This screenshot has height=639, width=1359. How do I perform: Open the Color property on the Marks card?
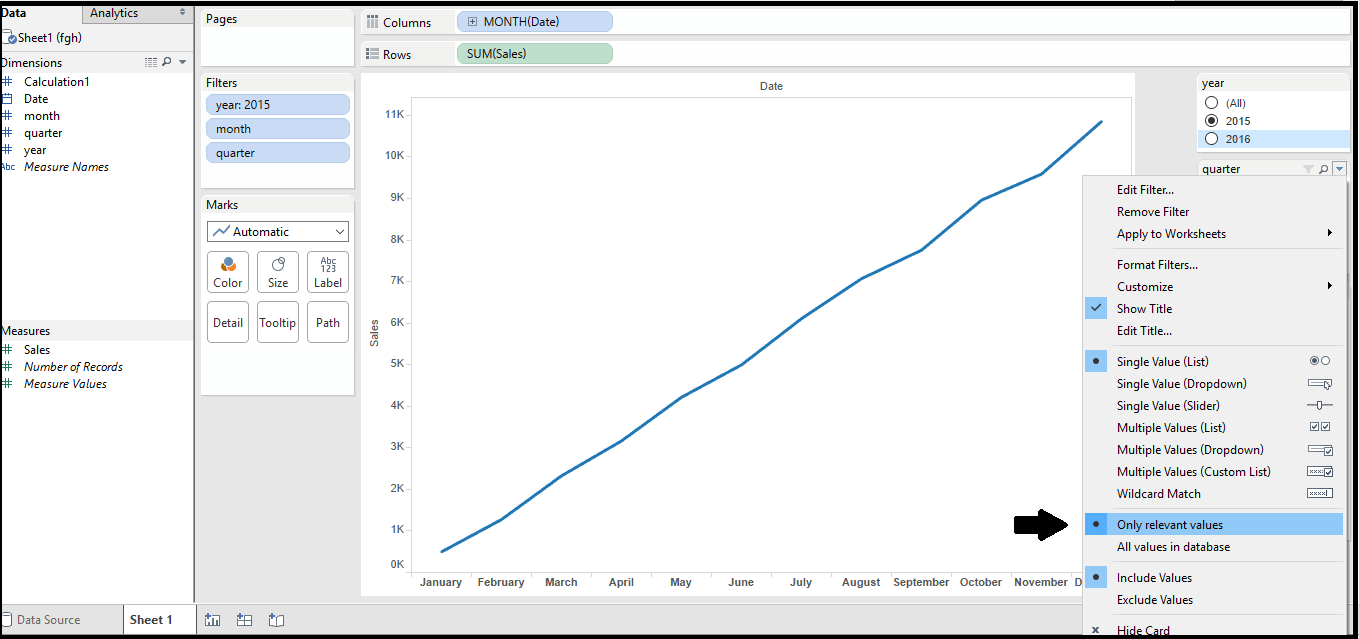[x=227, y=271]
